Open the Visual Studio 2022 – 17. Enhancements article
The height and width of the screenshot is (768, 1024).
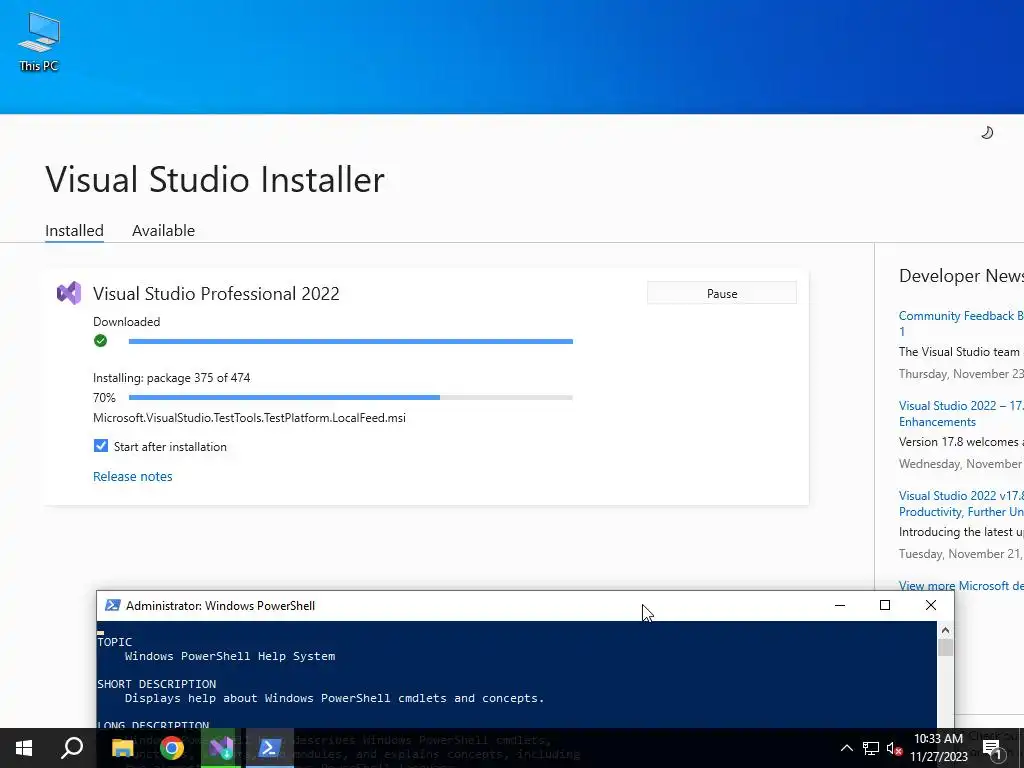point(961,413)
